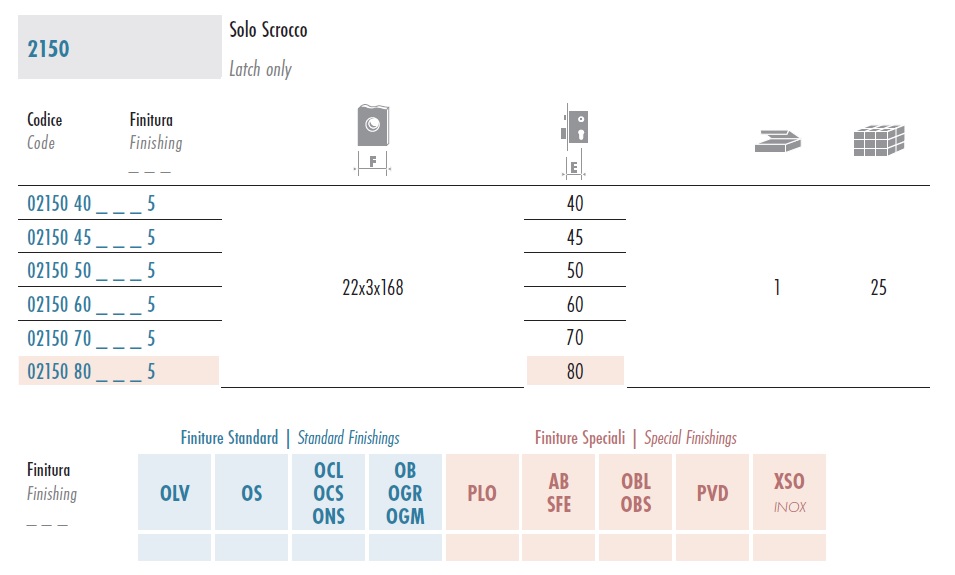Select the OLV standard finishing swatch
The width and height of the screenshot is (955, 575).
tap(174, 492)
